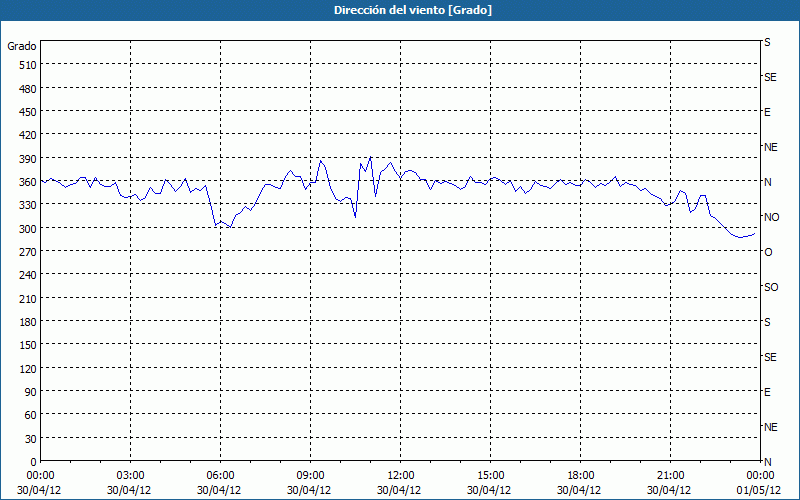
Task: Select the 18:00 time axis label
Action: (x=580, y=476)
